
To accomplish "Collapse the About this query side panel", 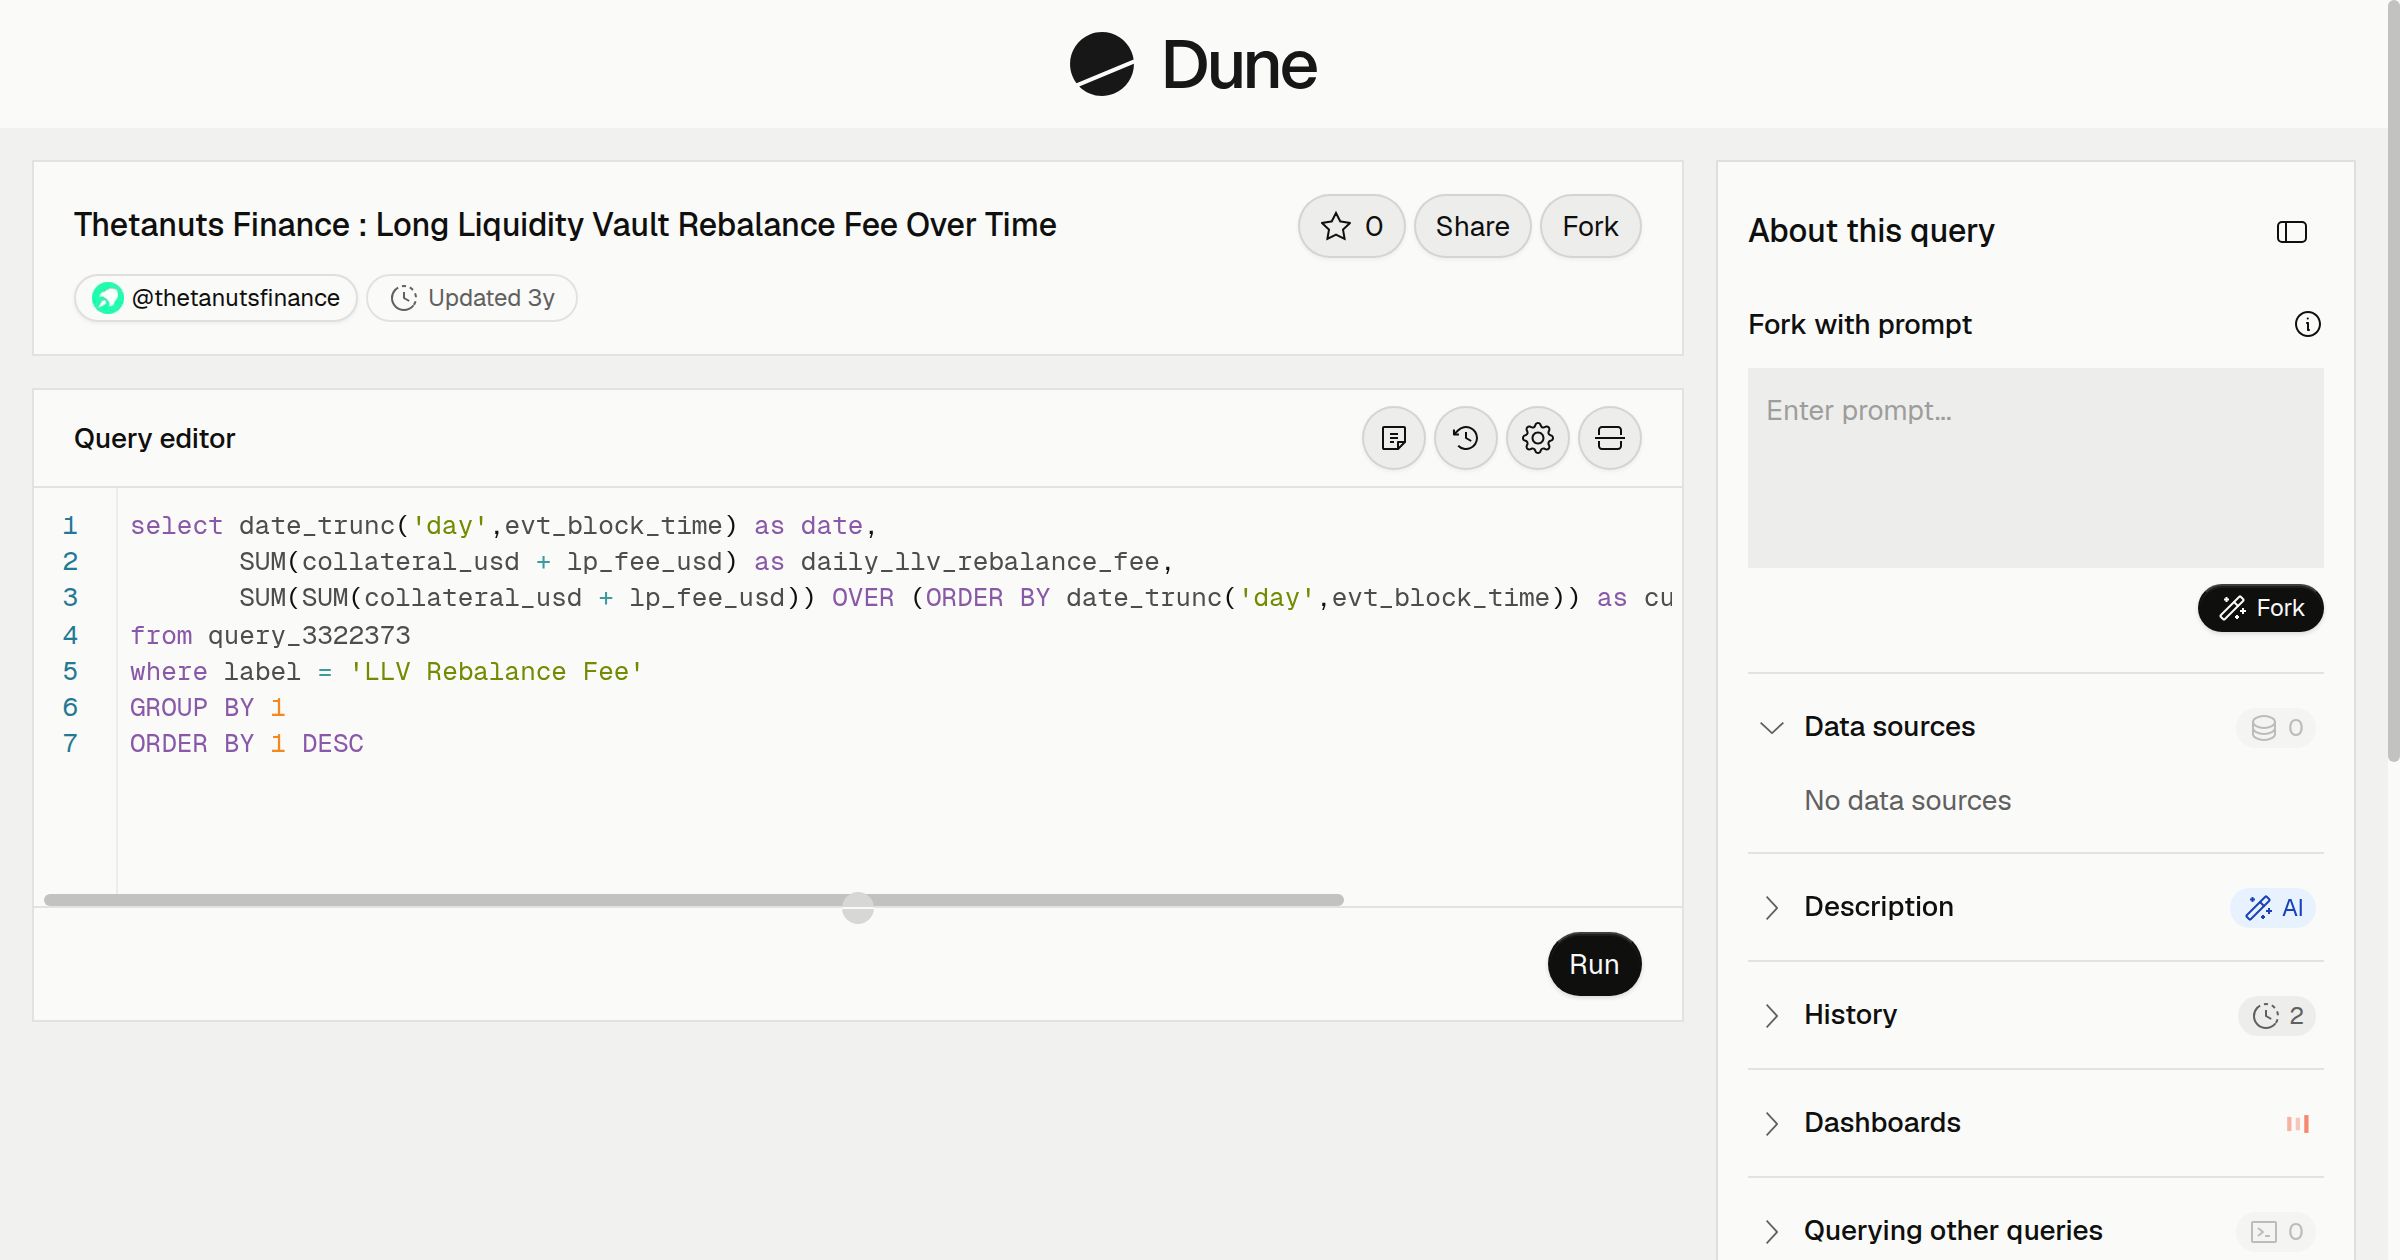I will tap(2291, 232).
